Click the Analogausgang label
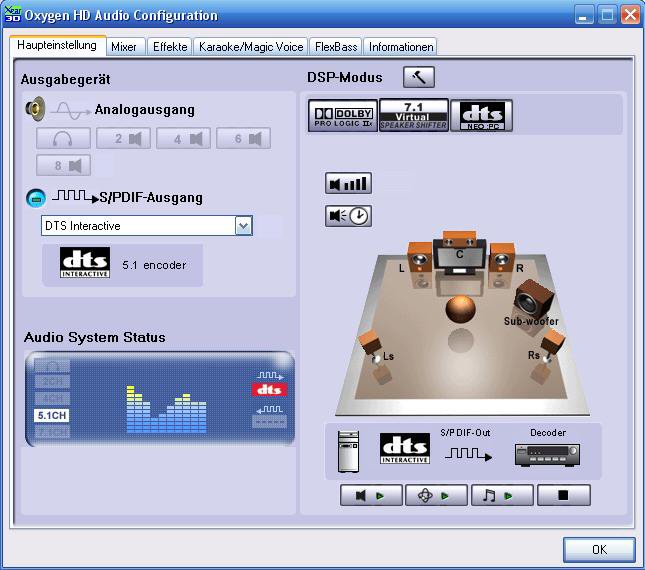Image resolution: width=645 pixels, height=570 pixels. point(144,110)
